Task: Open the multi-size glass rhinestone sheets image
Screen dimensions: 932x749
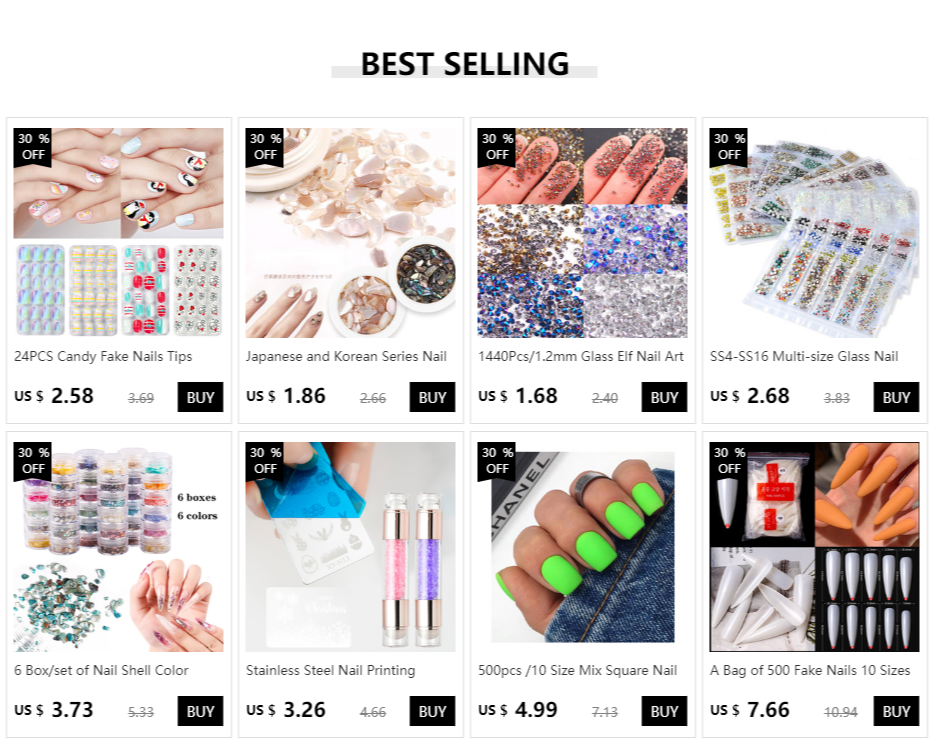Action: pyautogui.click(x=814, y=233)
